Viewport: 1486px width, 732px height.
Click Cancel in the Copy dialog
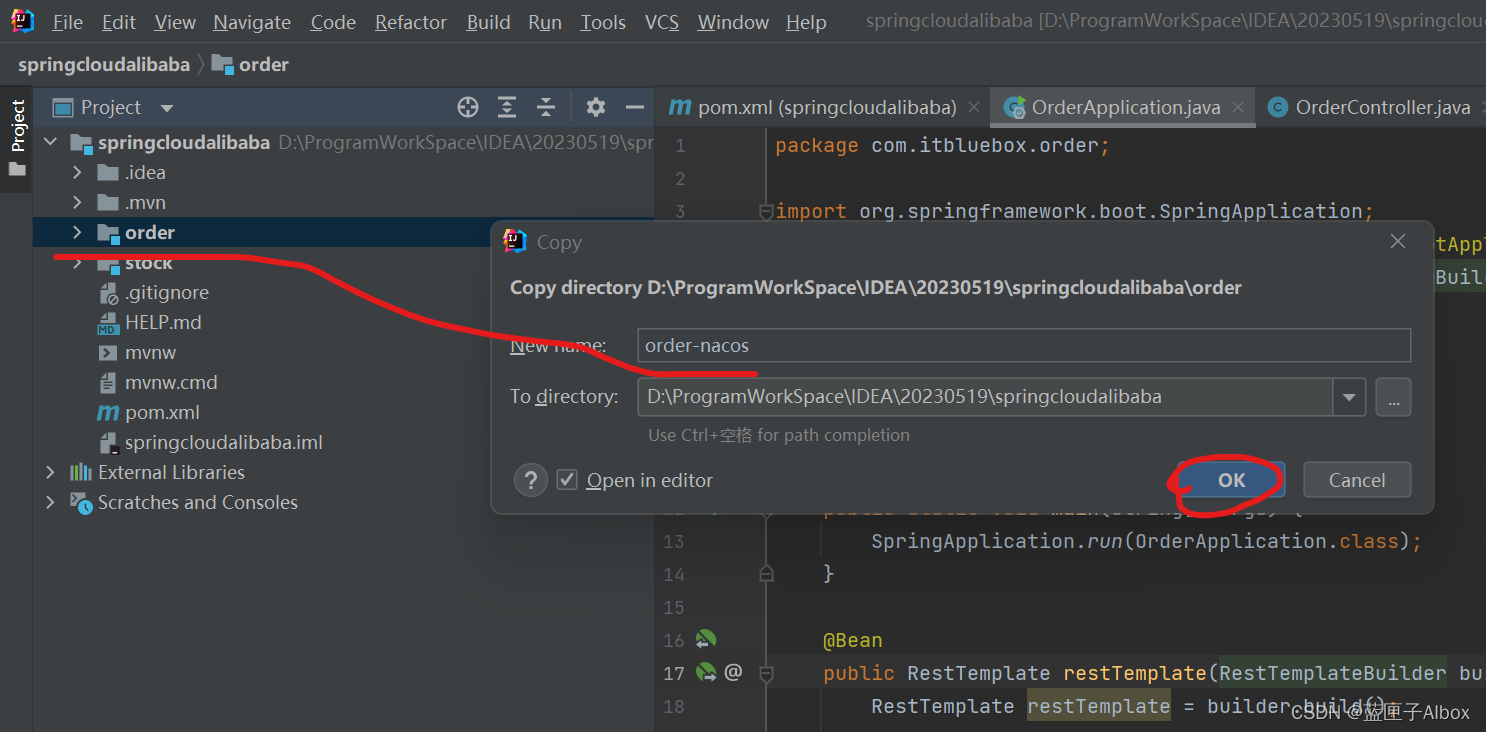tap(1357, 480)
